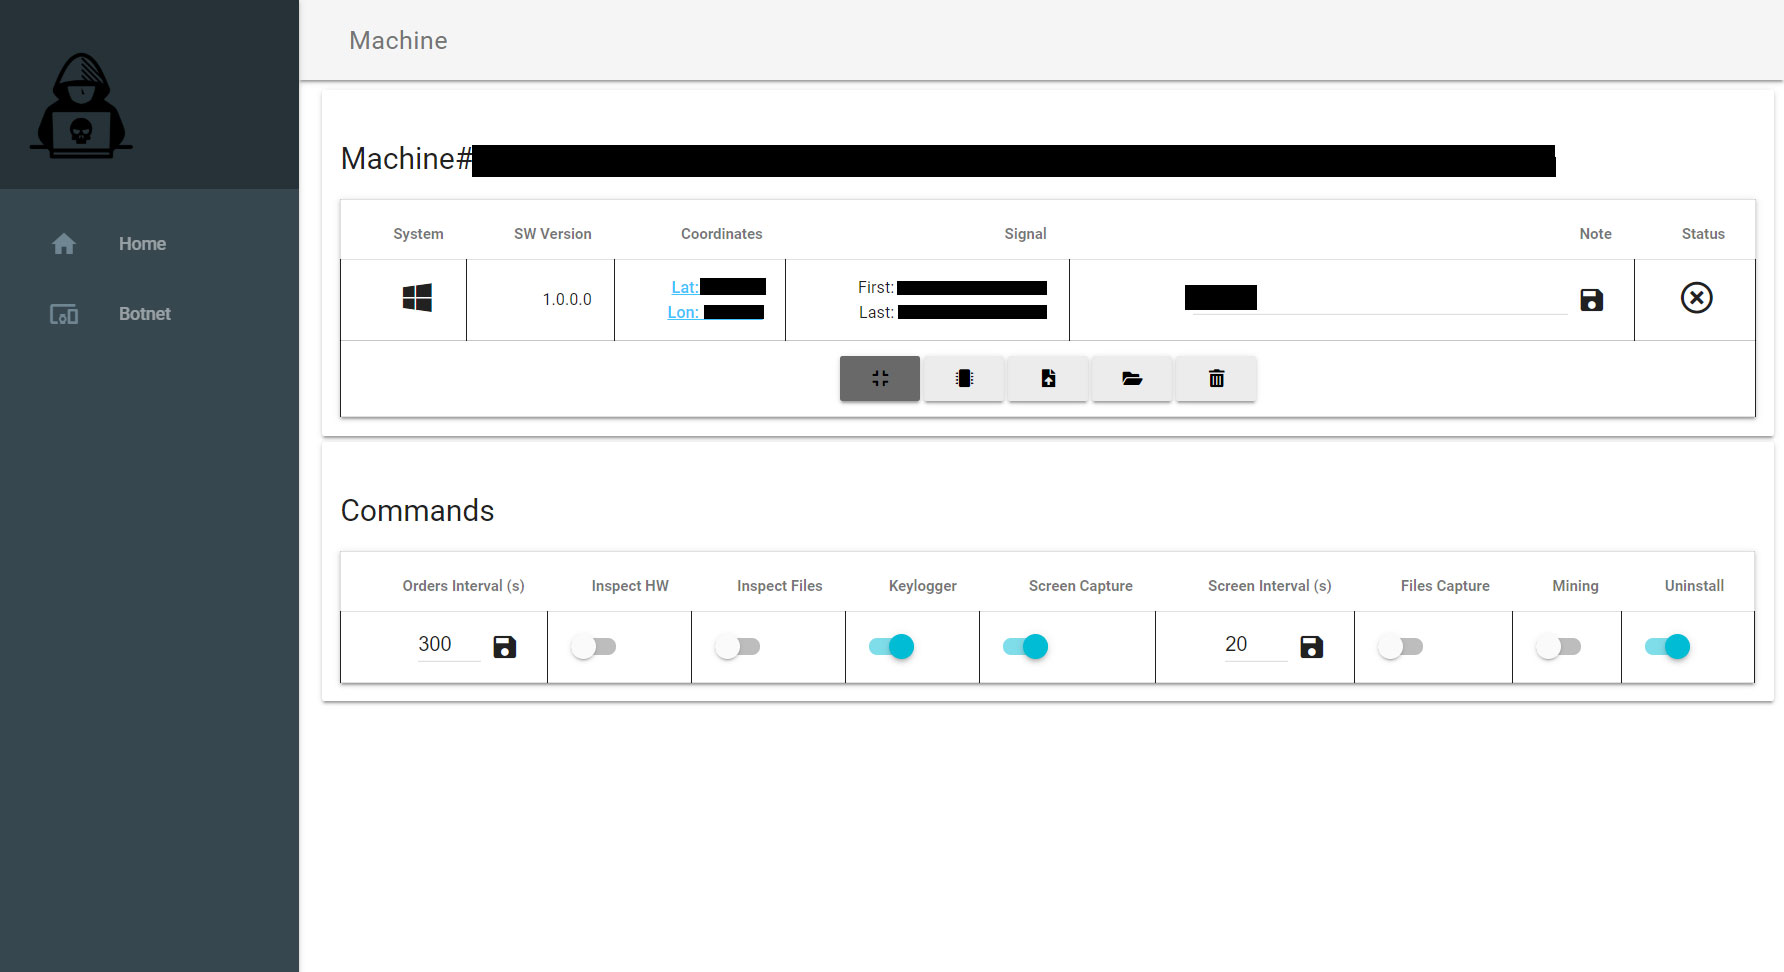Open the Lon: coordinate link
Viewport: 1784px width, 972px height.
tap(683, 312)
